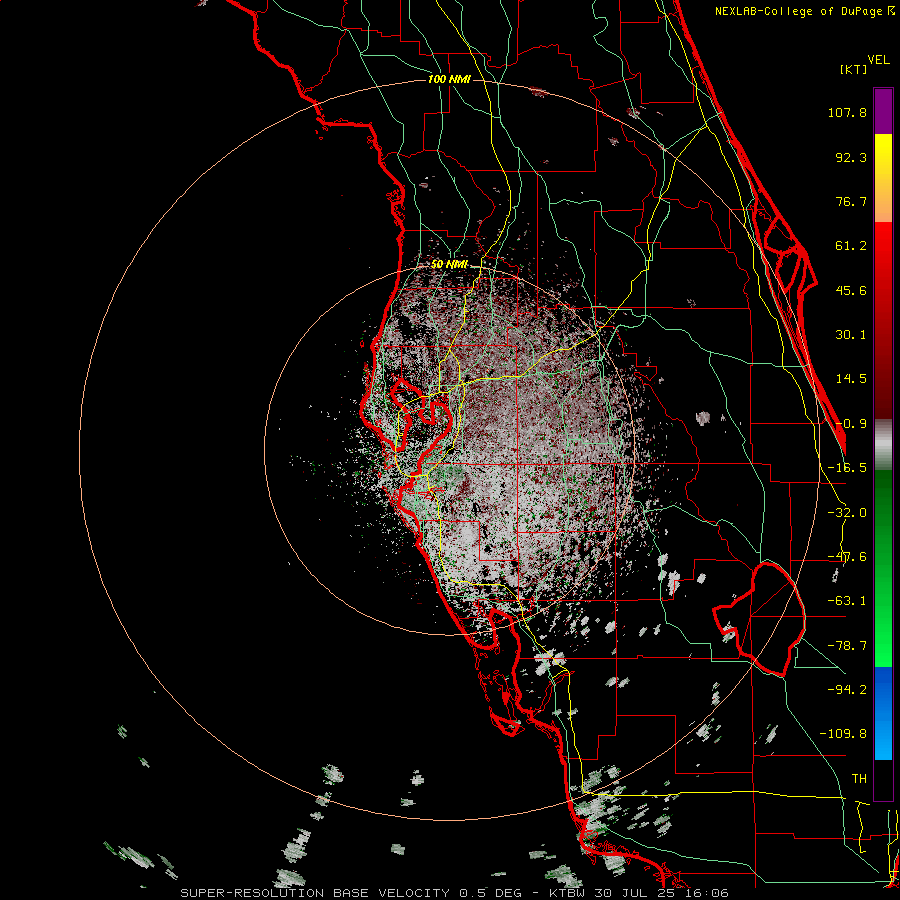Pick the red segment of the color bar
The image size is (900, 900).
[883, 320]
